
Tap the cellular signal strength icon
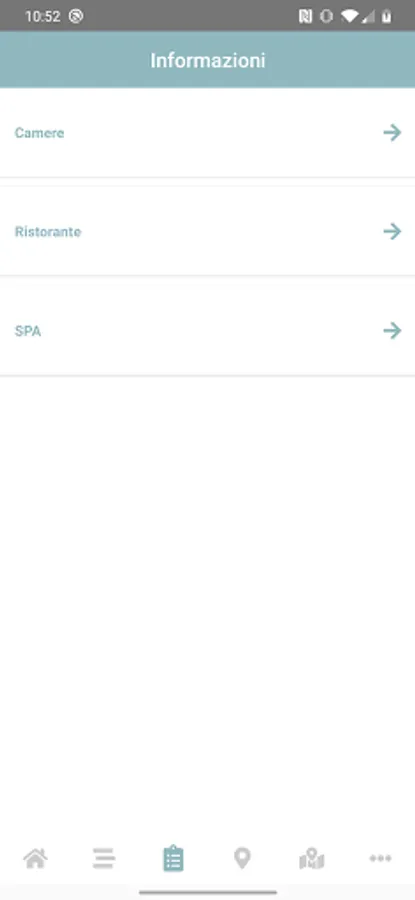(x=368, y=17)
